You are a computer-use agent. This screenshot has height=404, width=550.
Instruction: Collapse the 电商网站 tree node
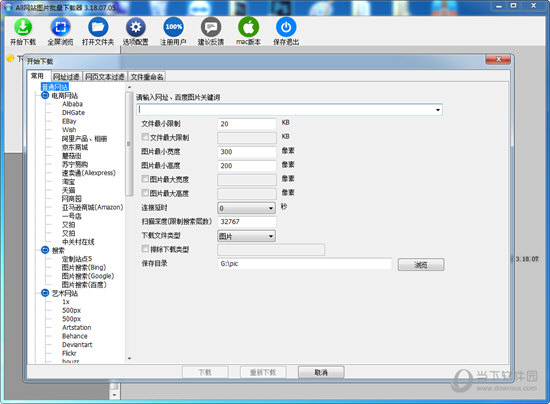45,95
